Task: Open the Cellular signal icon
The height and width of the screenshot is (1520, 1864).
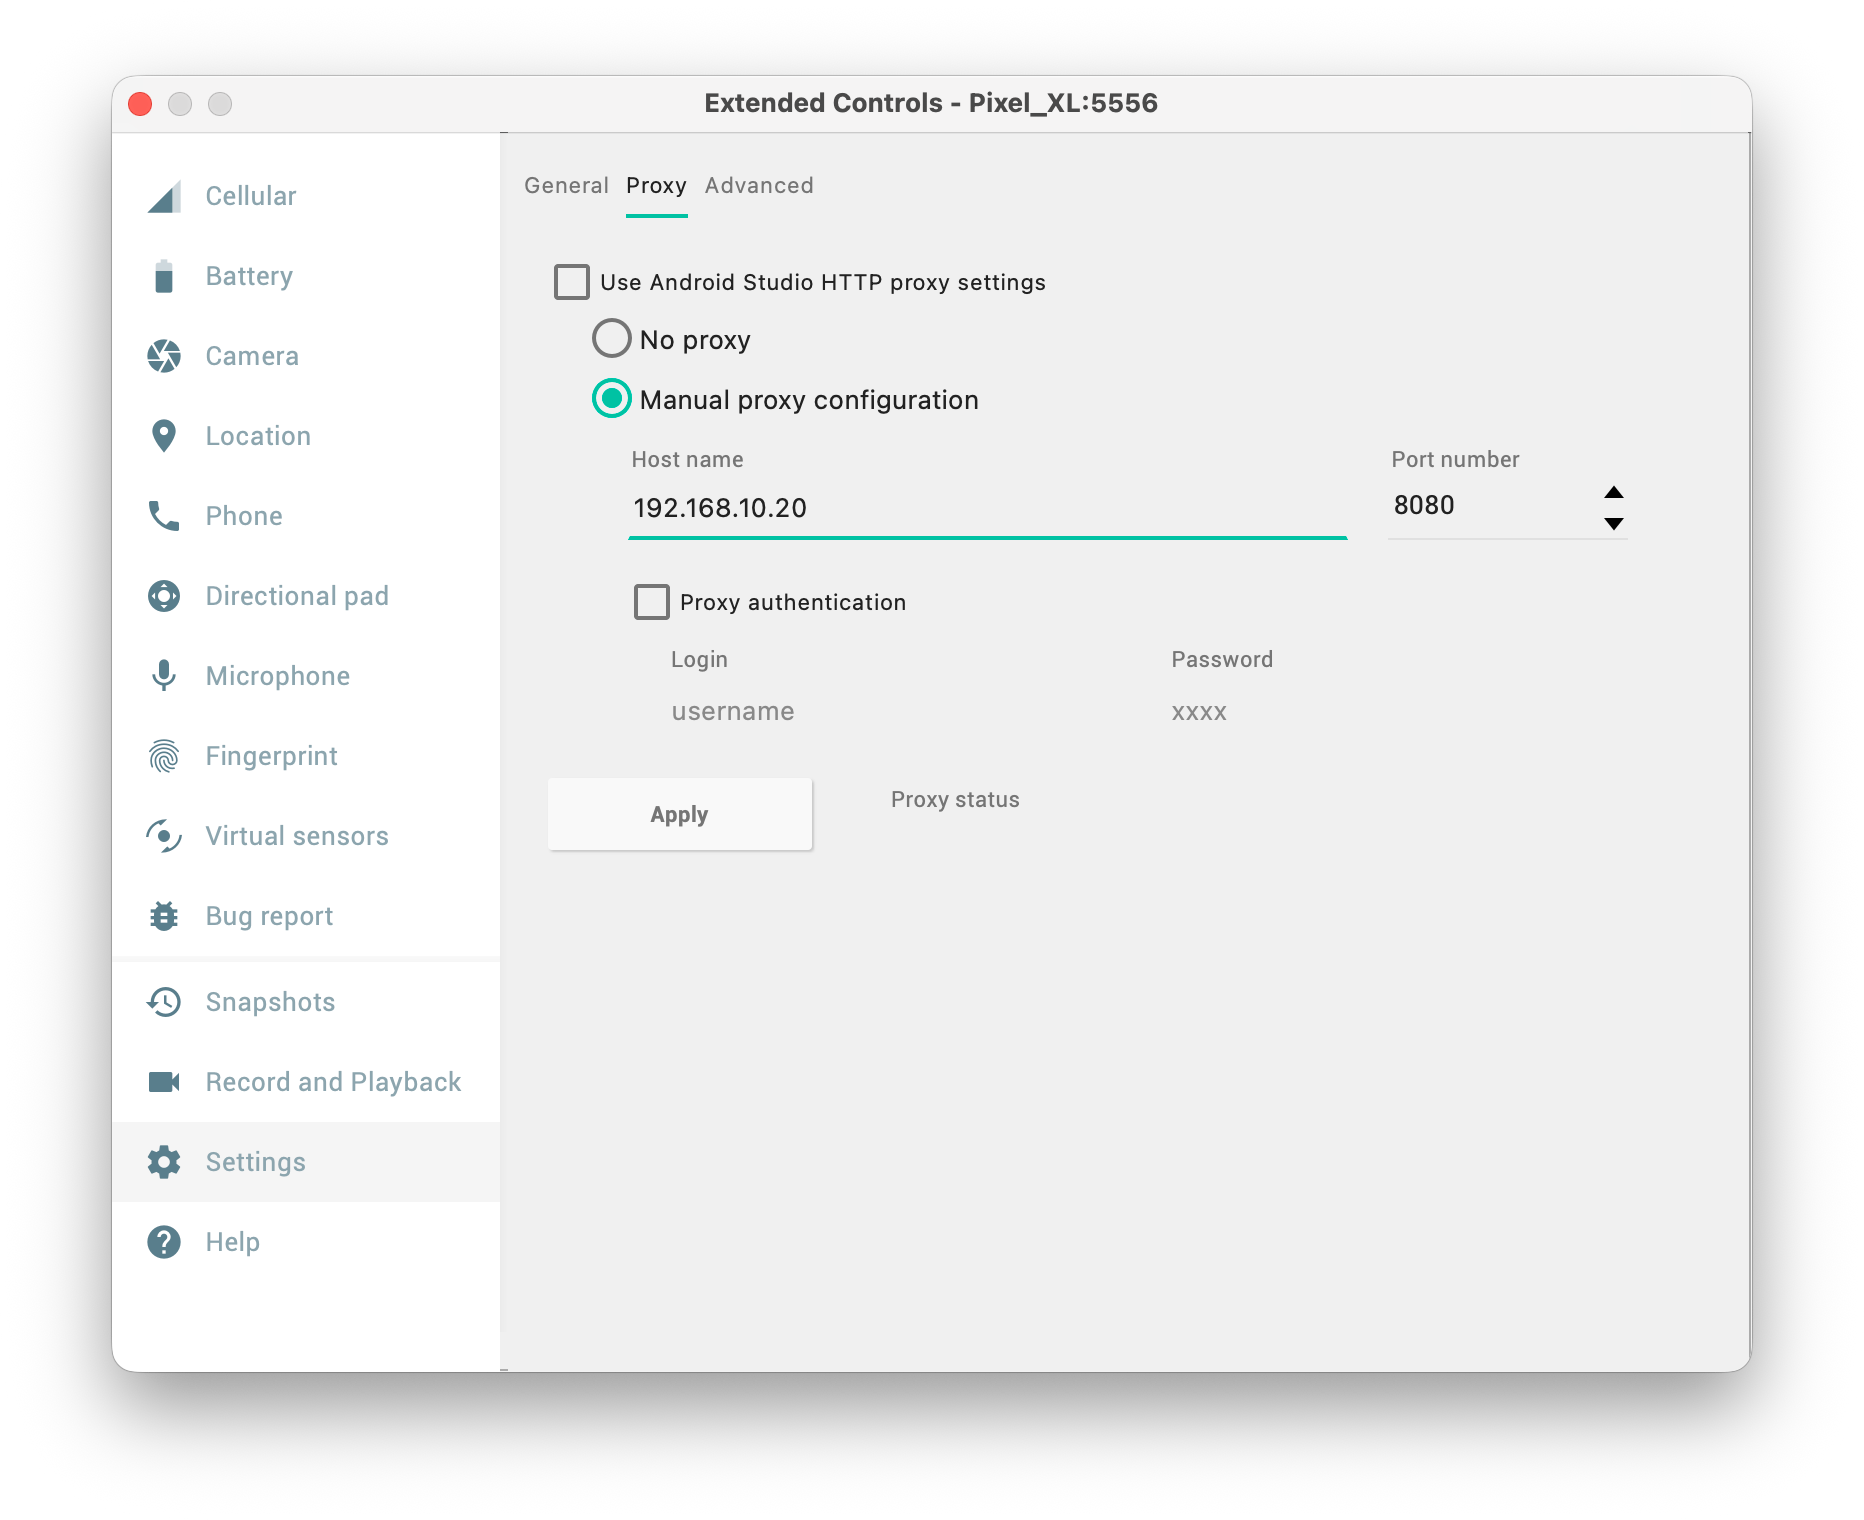Action: [164, 196]
